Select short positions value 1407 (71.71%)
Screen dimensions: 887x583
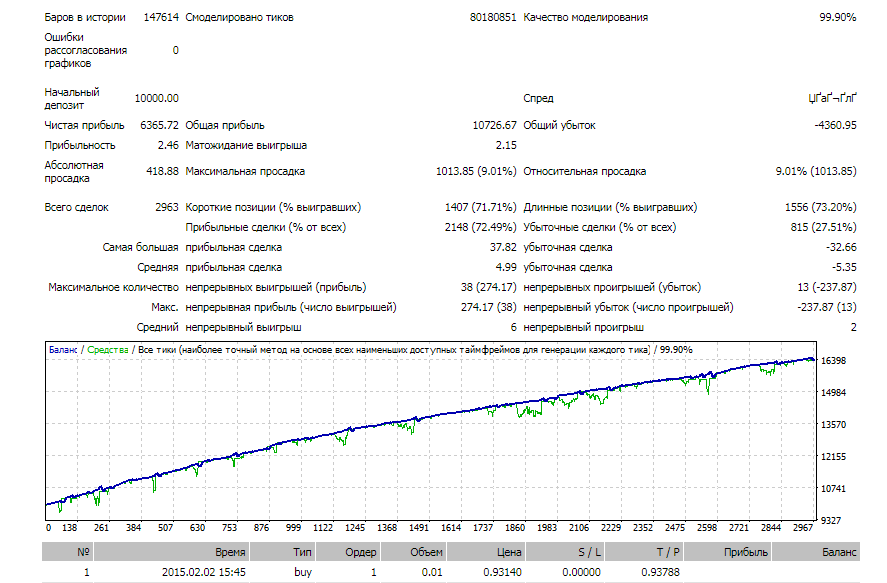point(480,208)
